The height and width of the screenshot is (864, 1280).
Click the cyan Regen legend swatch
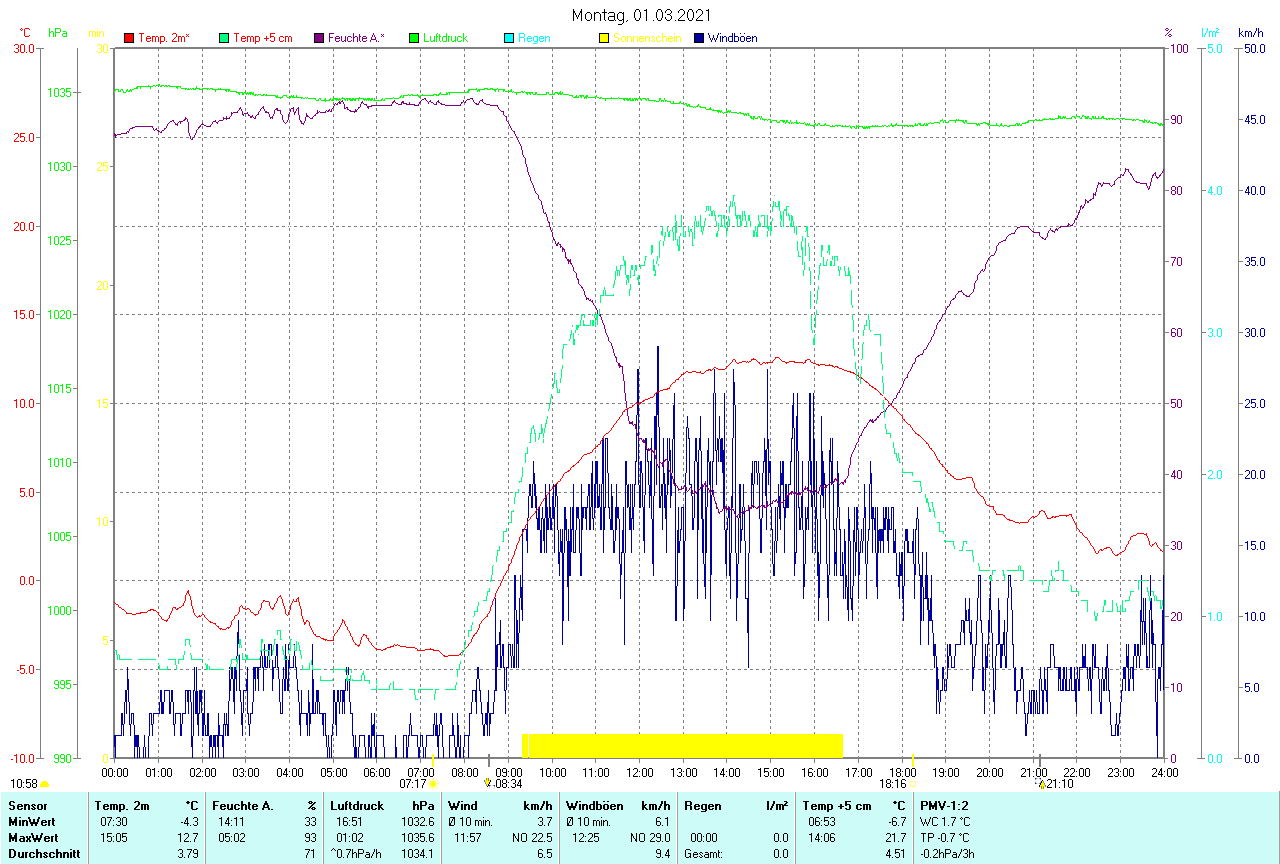coord(509,38)
